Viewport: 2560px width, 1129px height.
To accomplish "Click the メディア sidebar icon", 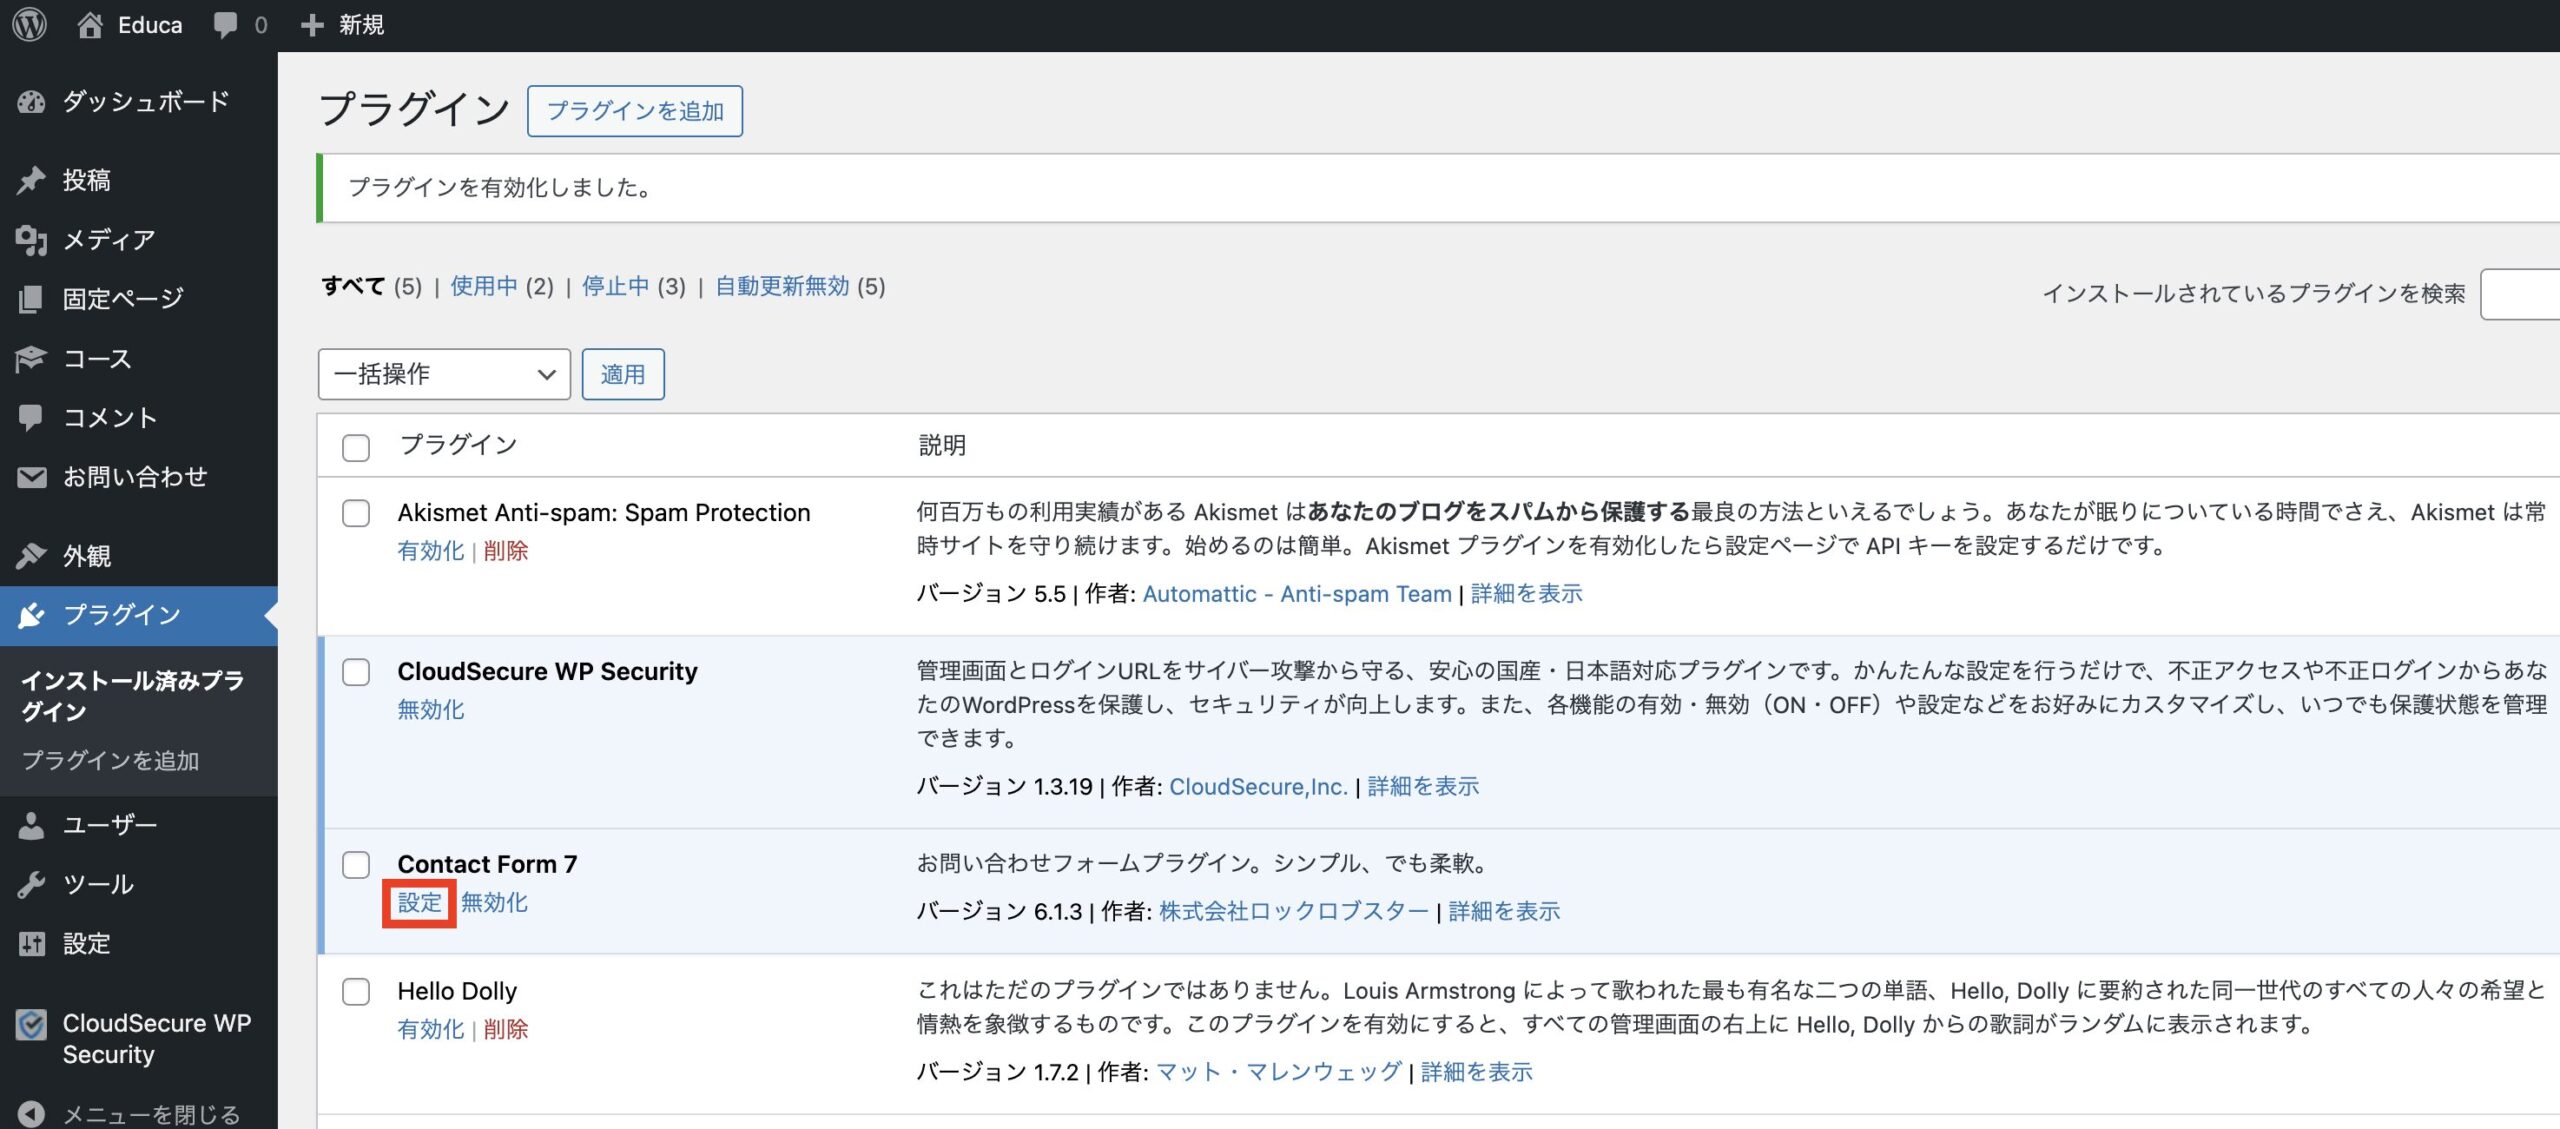I will [32, 240].
